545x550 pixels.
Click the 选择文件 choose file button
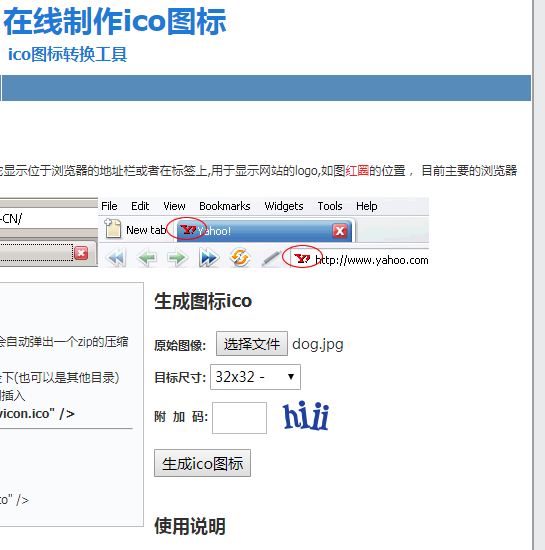[x=252, y=343]
